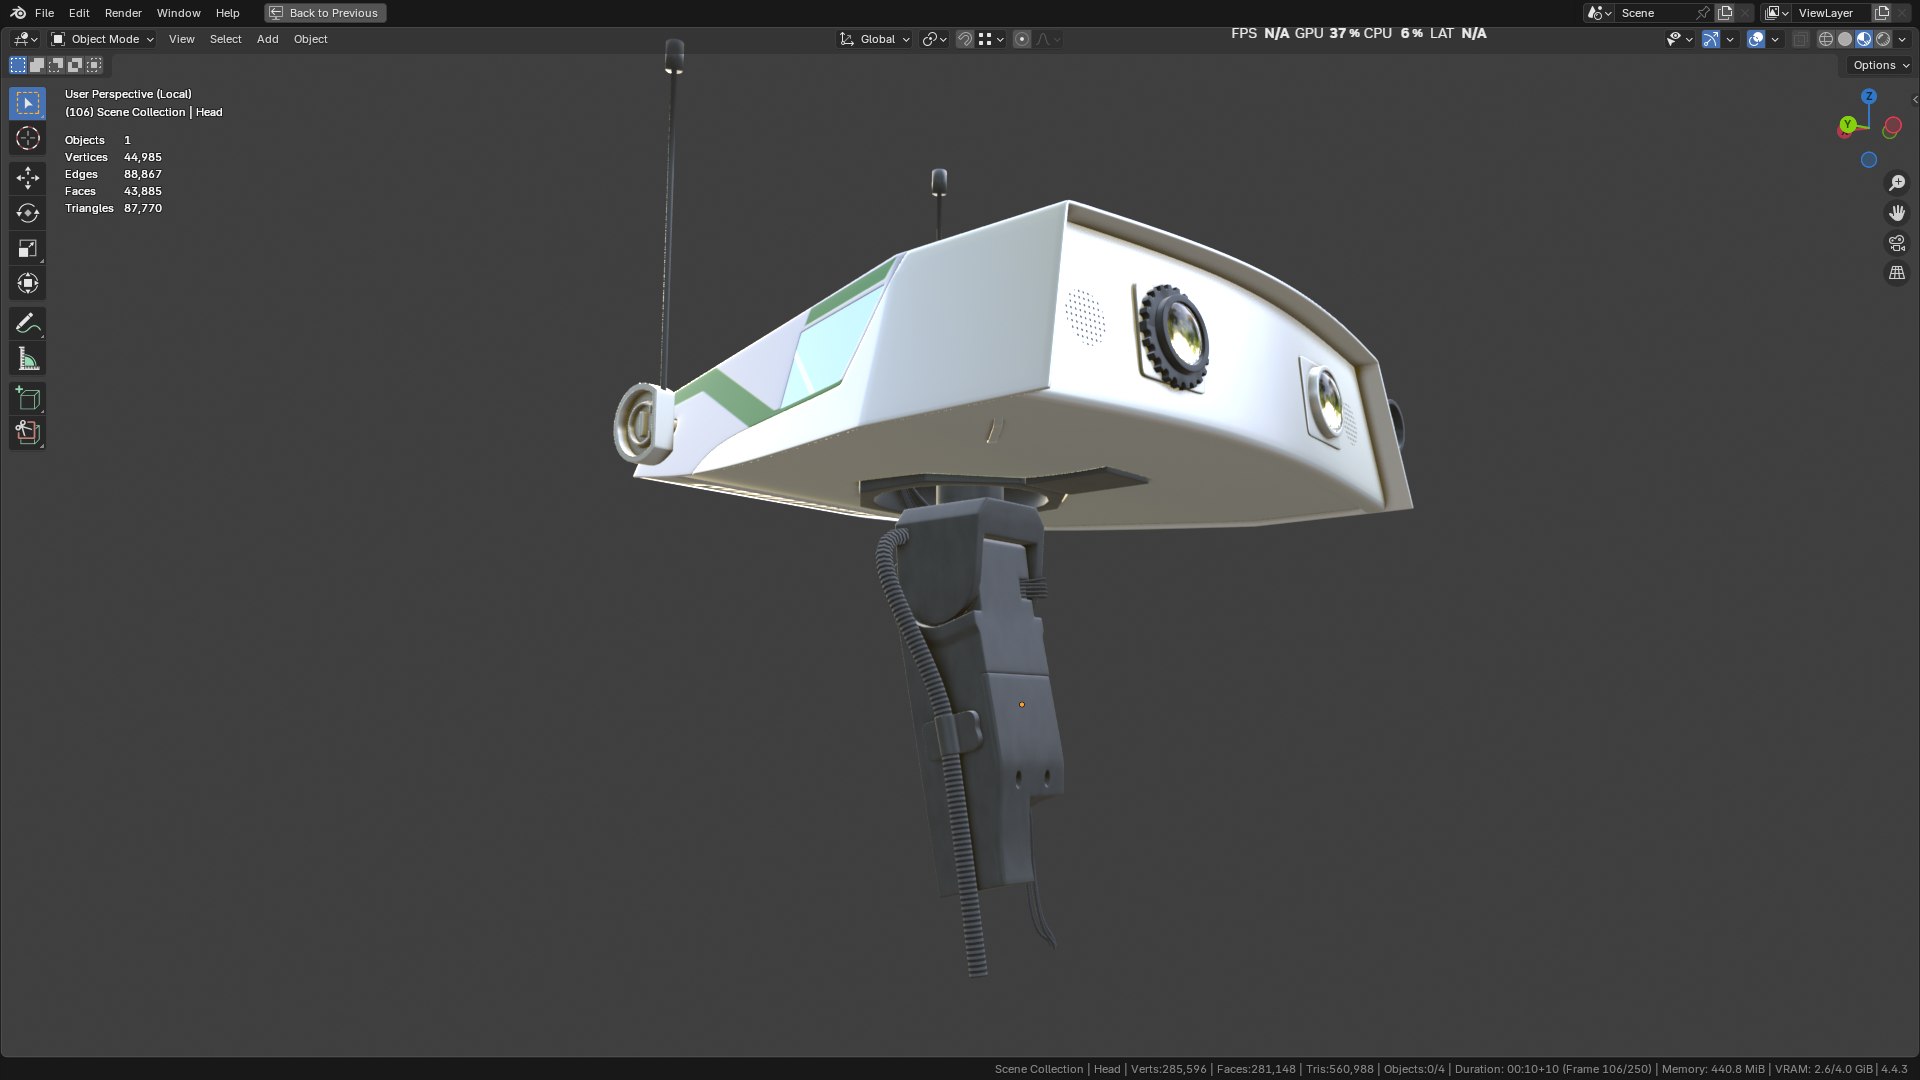This screenshot has width=1920, height=1080.
Task: Toggle the camera view icon
Action: point(1896,243)
